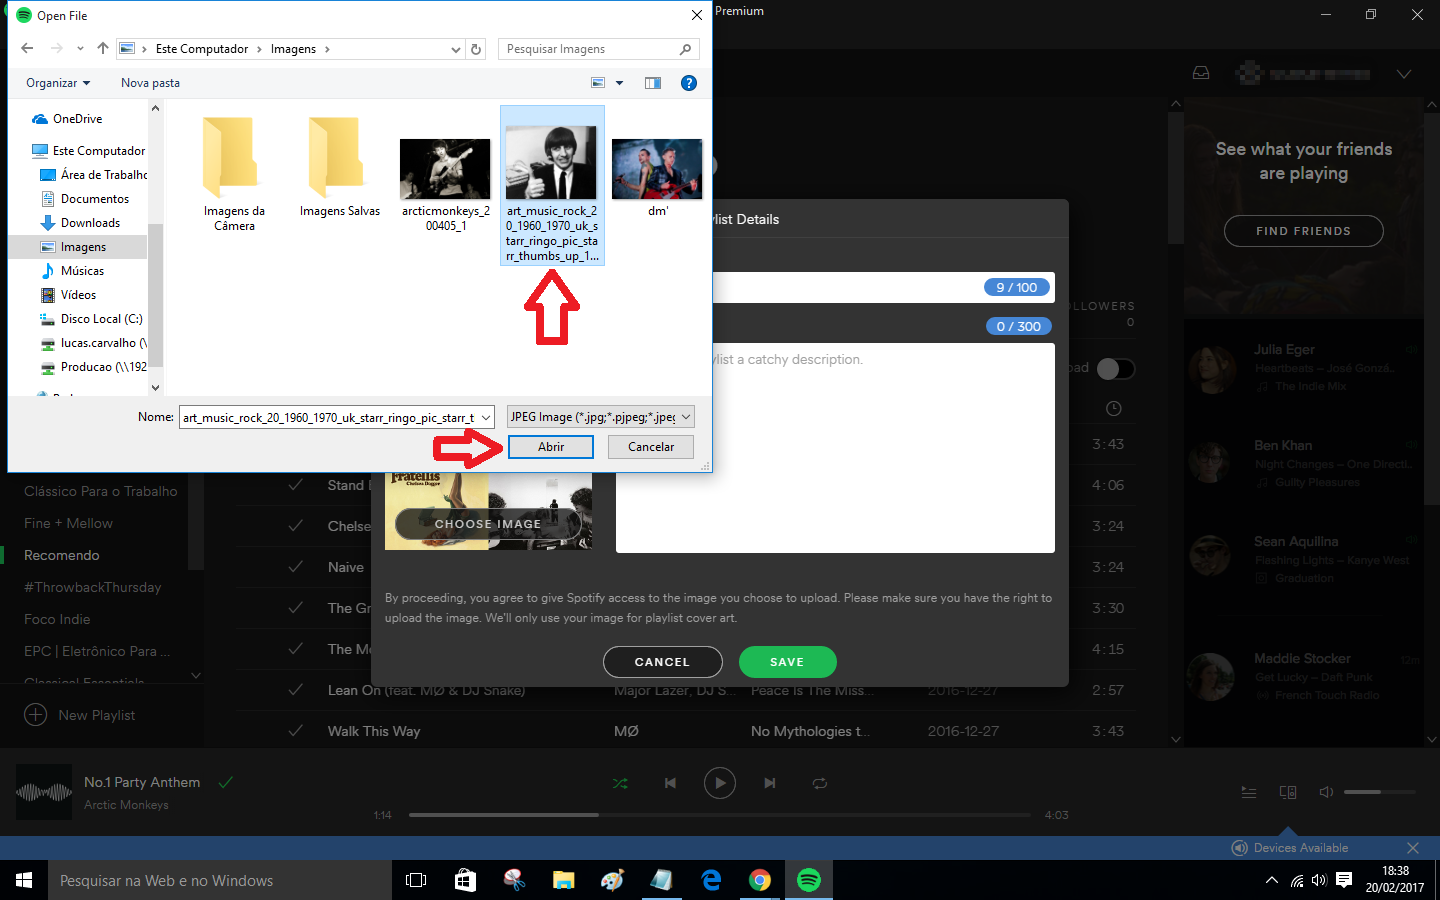Open the play queue icon
This screenshot has height=900, width=1440.
coord(1249,792)
